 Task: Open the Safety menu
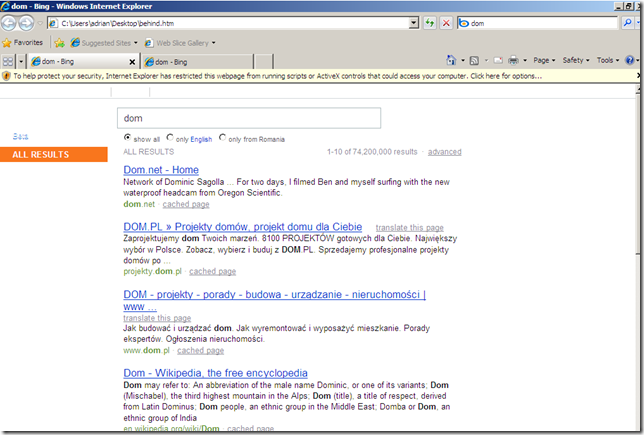(576, 60)
